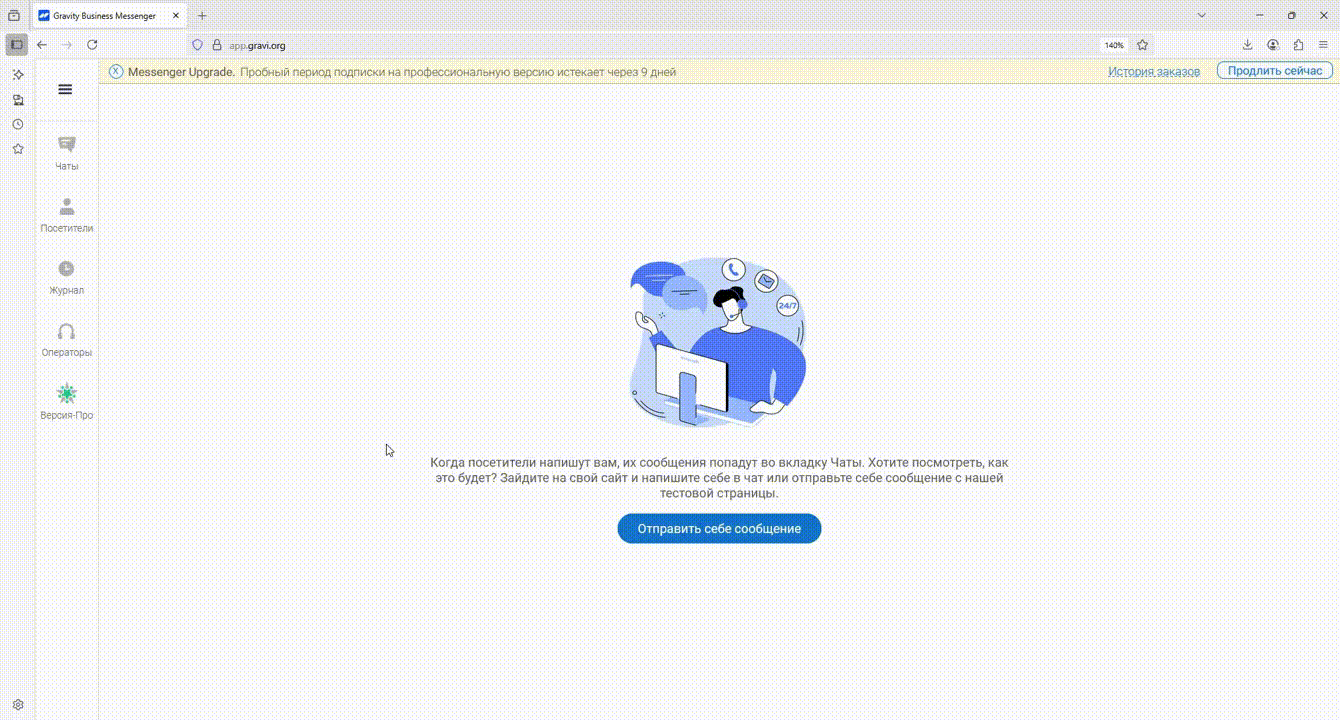The image size is (1340, 720).
Task: Open the Версия-Про upgrade section
Action: click(x=67, y=401)
